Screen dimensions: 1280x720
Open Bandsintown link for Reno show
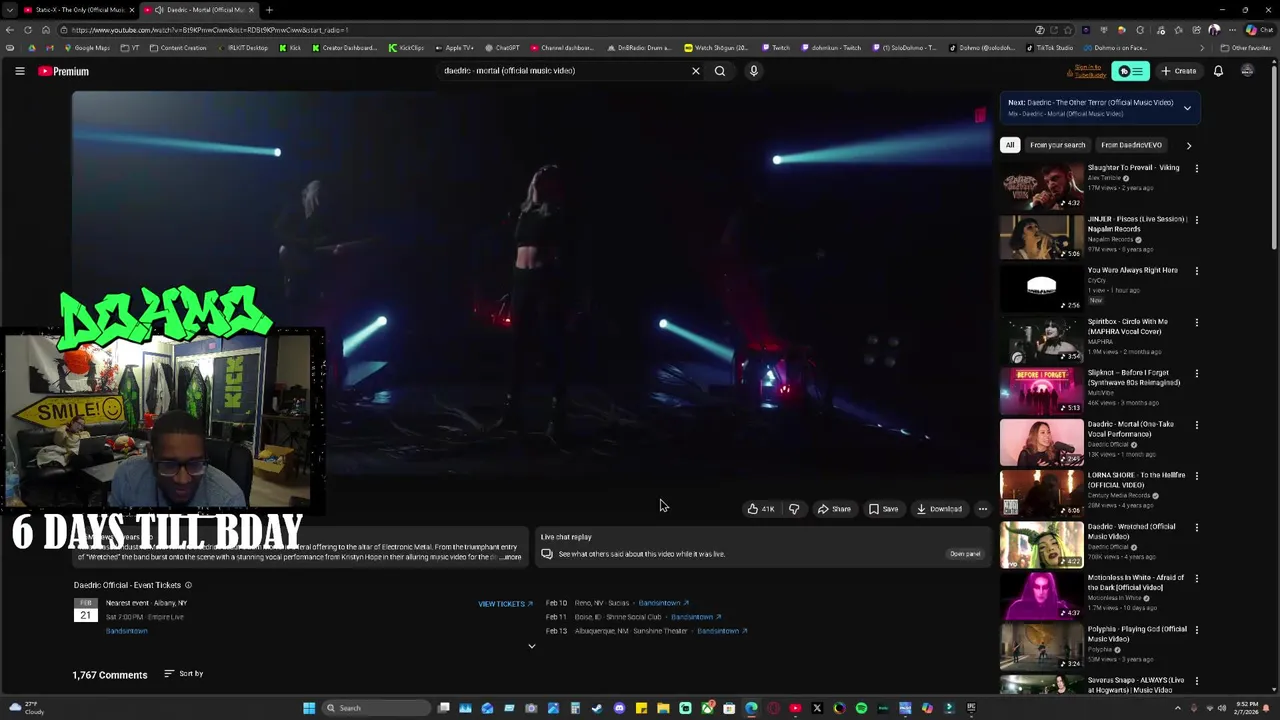[x=663, y=603]
